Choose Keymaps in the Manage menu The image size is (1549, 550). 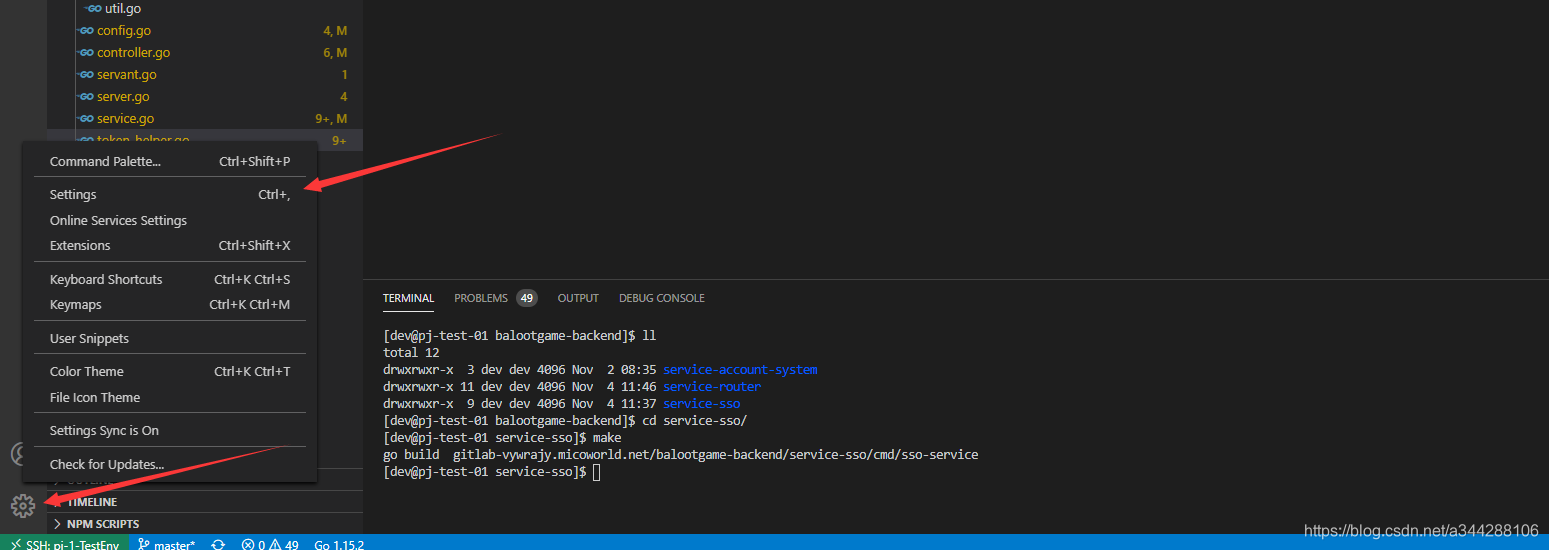pyautogui.click(x=170, y=304)
